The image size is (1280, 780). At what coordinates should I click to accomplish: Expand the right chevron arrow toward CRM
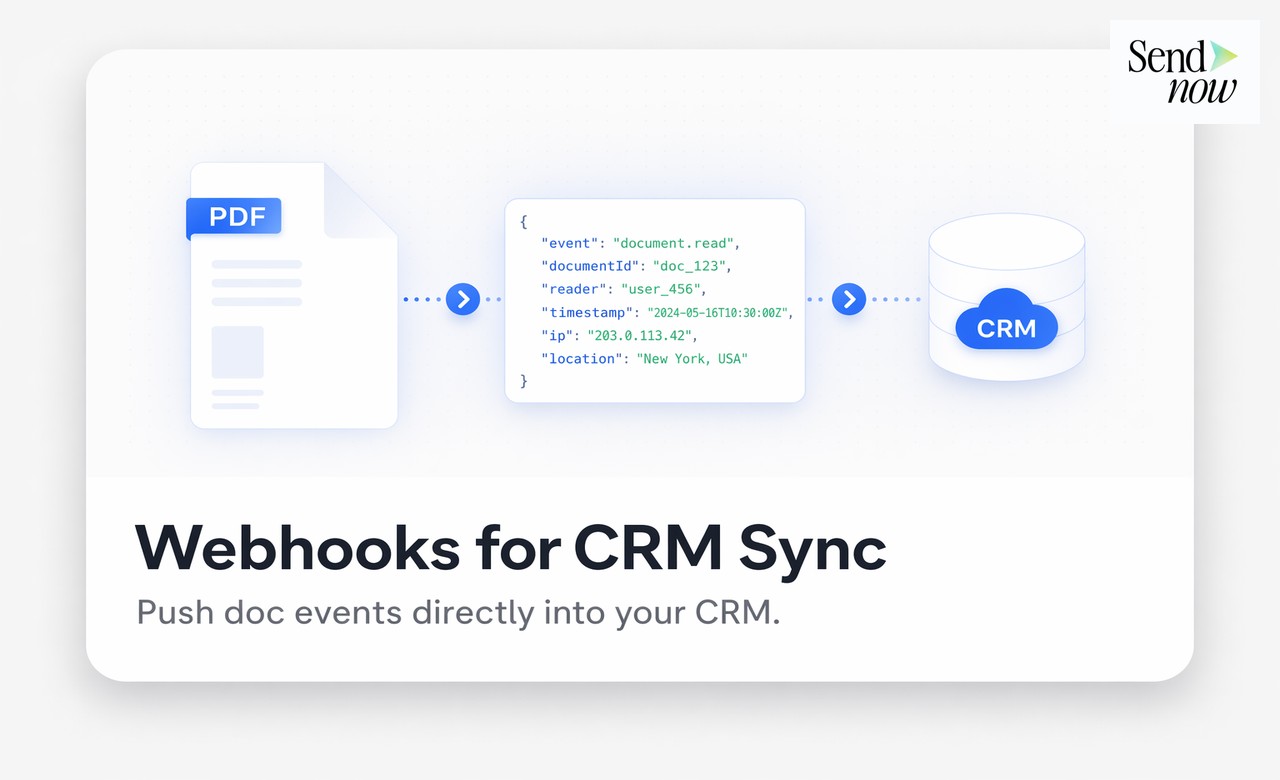pyautogui.click(x=848, y=299)
